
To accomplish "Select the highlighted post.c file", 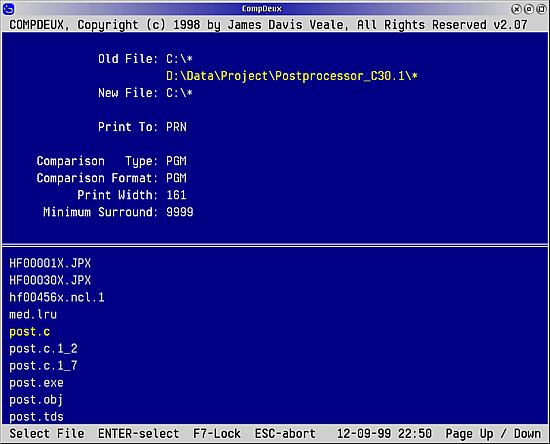I will point(30,331).
